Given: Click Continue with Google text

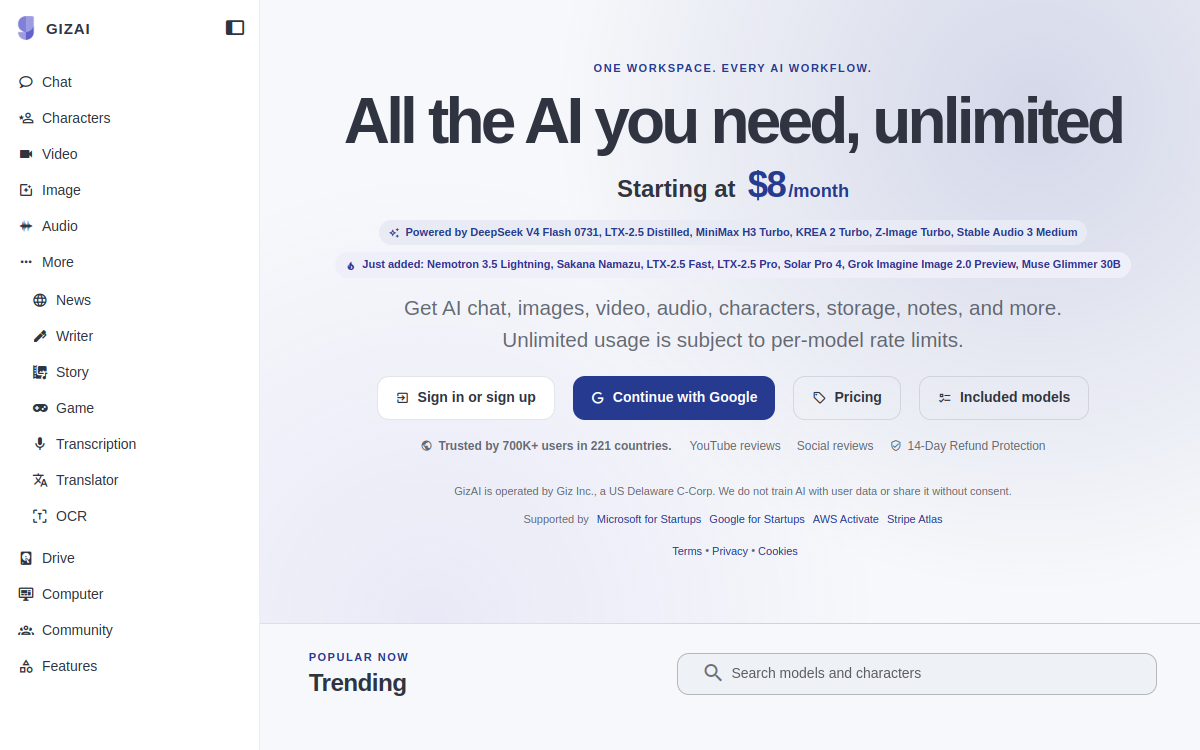Looking at the screenshot, I should (x=685, y=397).
